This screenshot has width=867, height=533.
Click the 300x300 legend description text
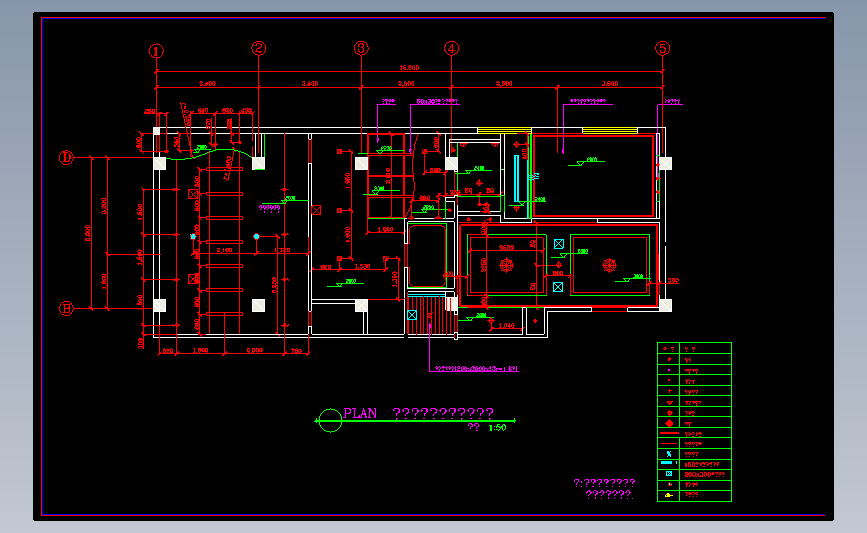pyautogui.click(x=705, y=474)
